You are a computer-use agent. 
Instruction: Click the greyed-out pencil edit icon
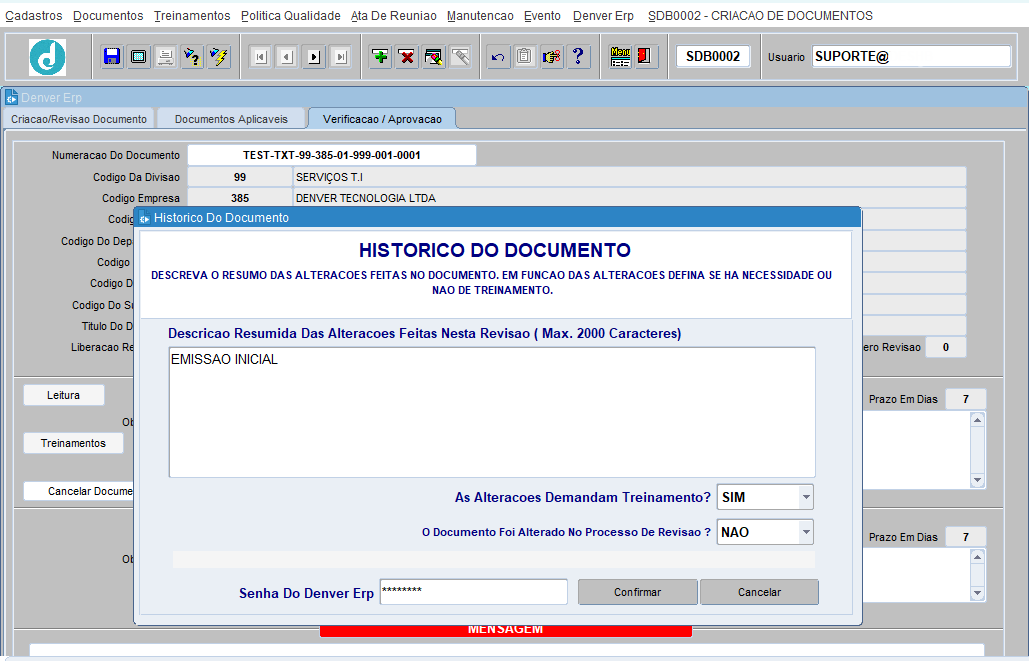pos(461,56)
